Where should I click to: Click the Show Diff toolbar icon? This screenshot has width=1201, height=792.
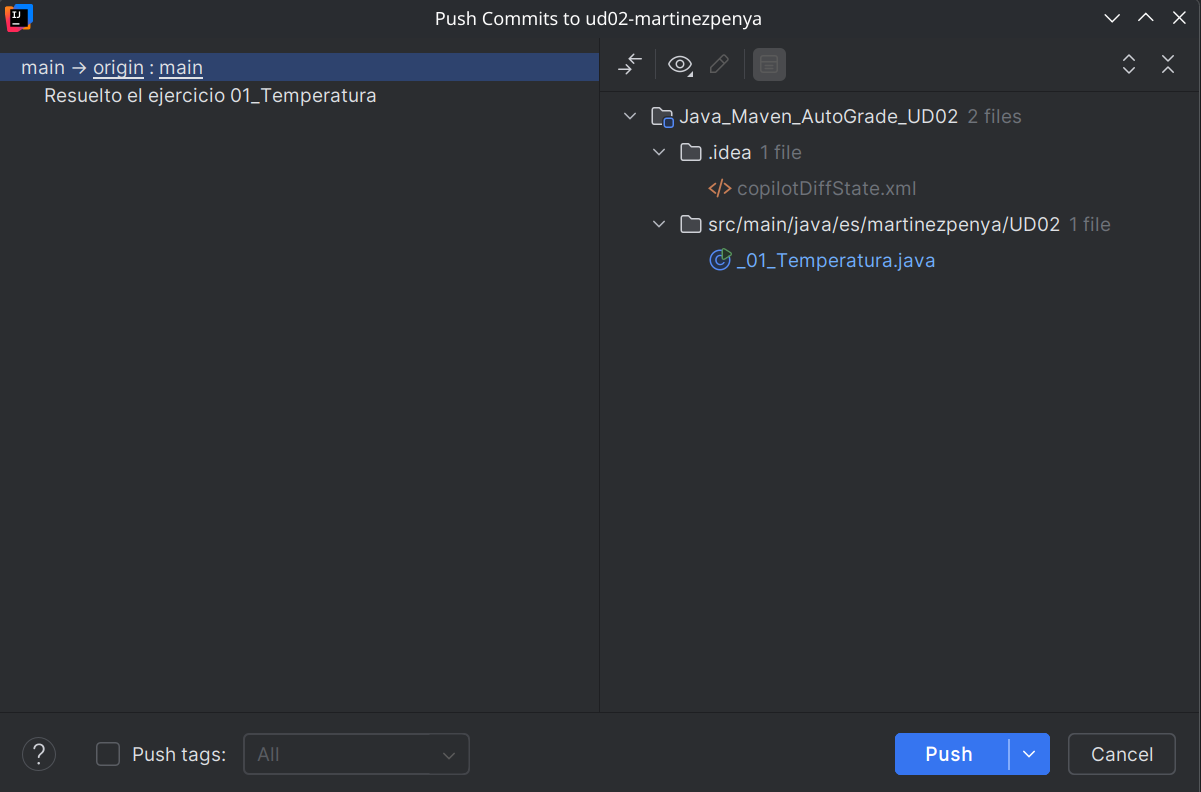629,64
